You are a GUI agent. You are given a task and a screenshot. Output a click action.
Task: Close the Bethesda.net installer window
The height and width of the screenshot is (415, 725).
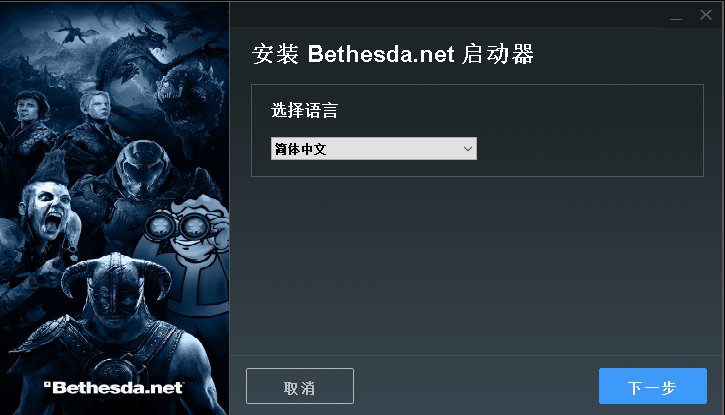(x=706, y=15)
